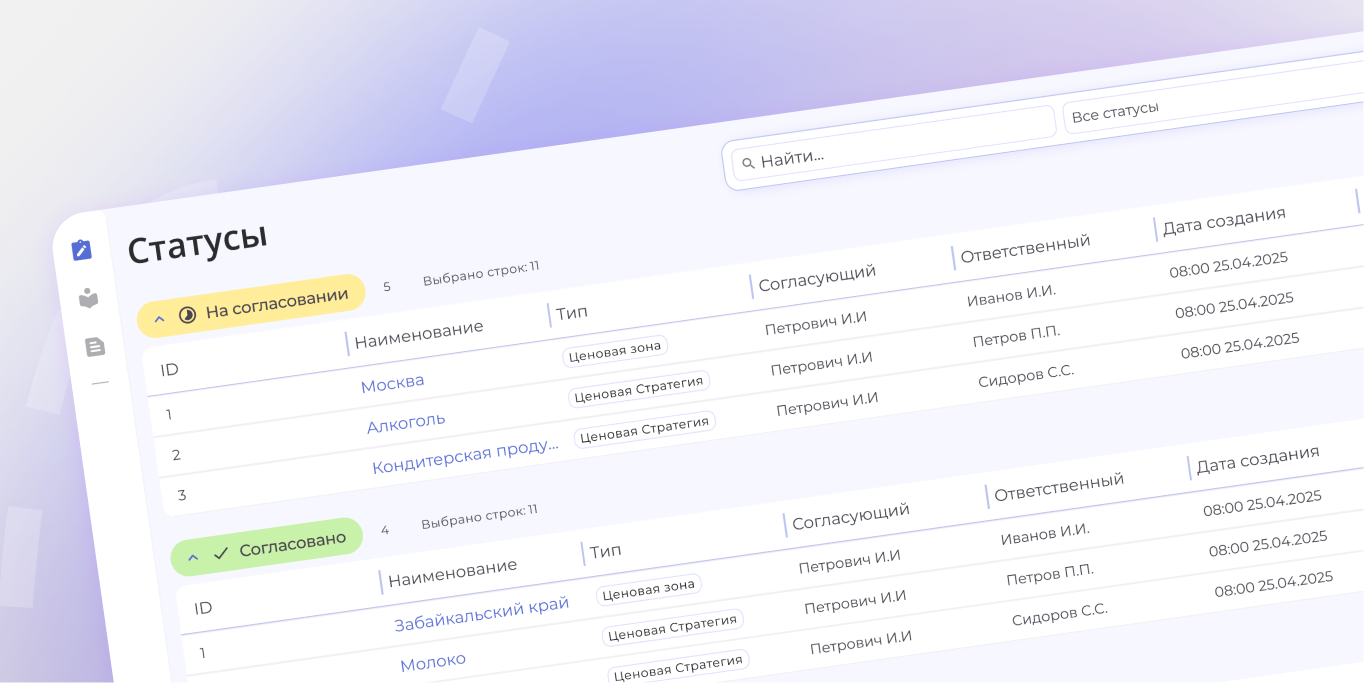Viewport: 1364px width, 683px height.
Task: Open the Алкоголь record
Action: pos(406,421)
